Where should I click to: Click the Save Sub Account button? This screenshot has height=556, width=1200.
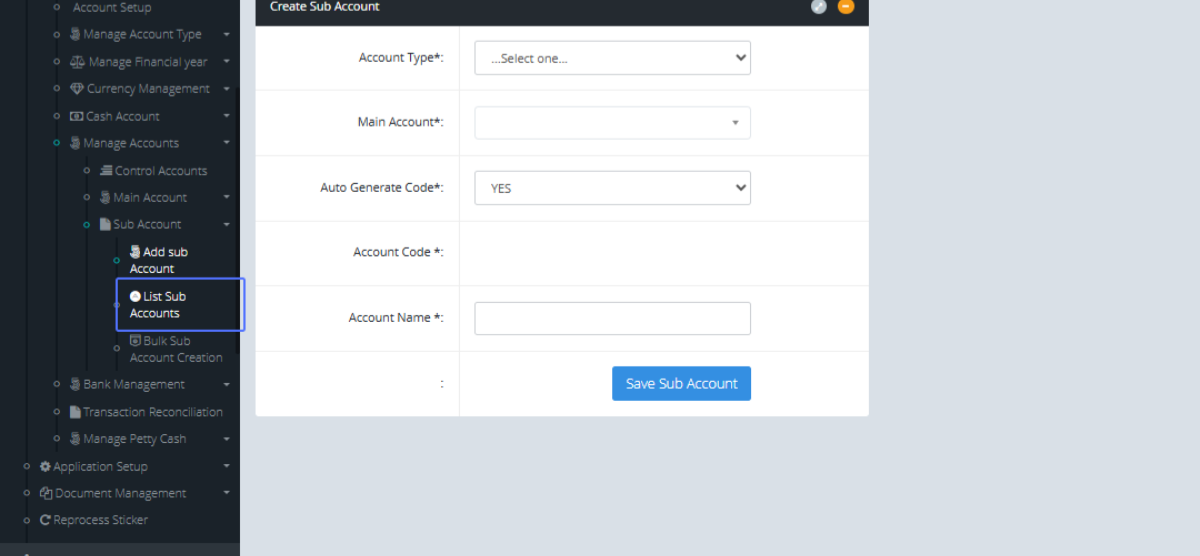pos(681,383)
